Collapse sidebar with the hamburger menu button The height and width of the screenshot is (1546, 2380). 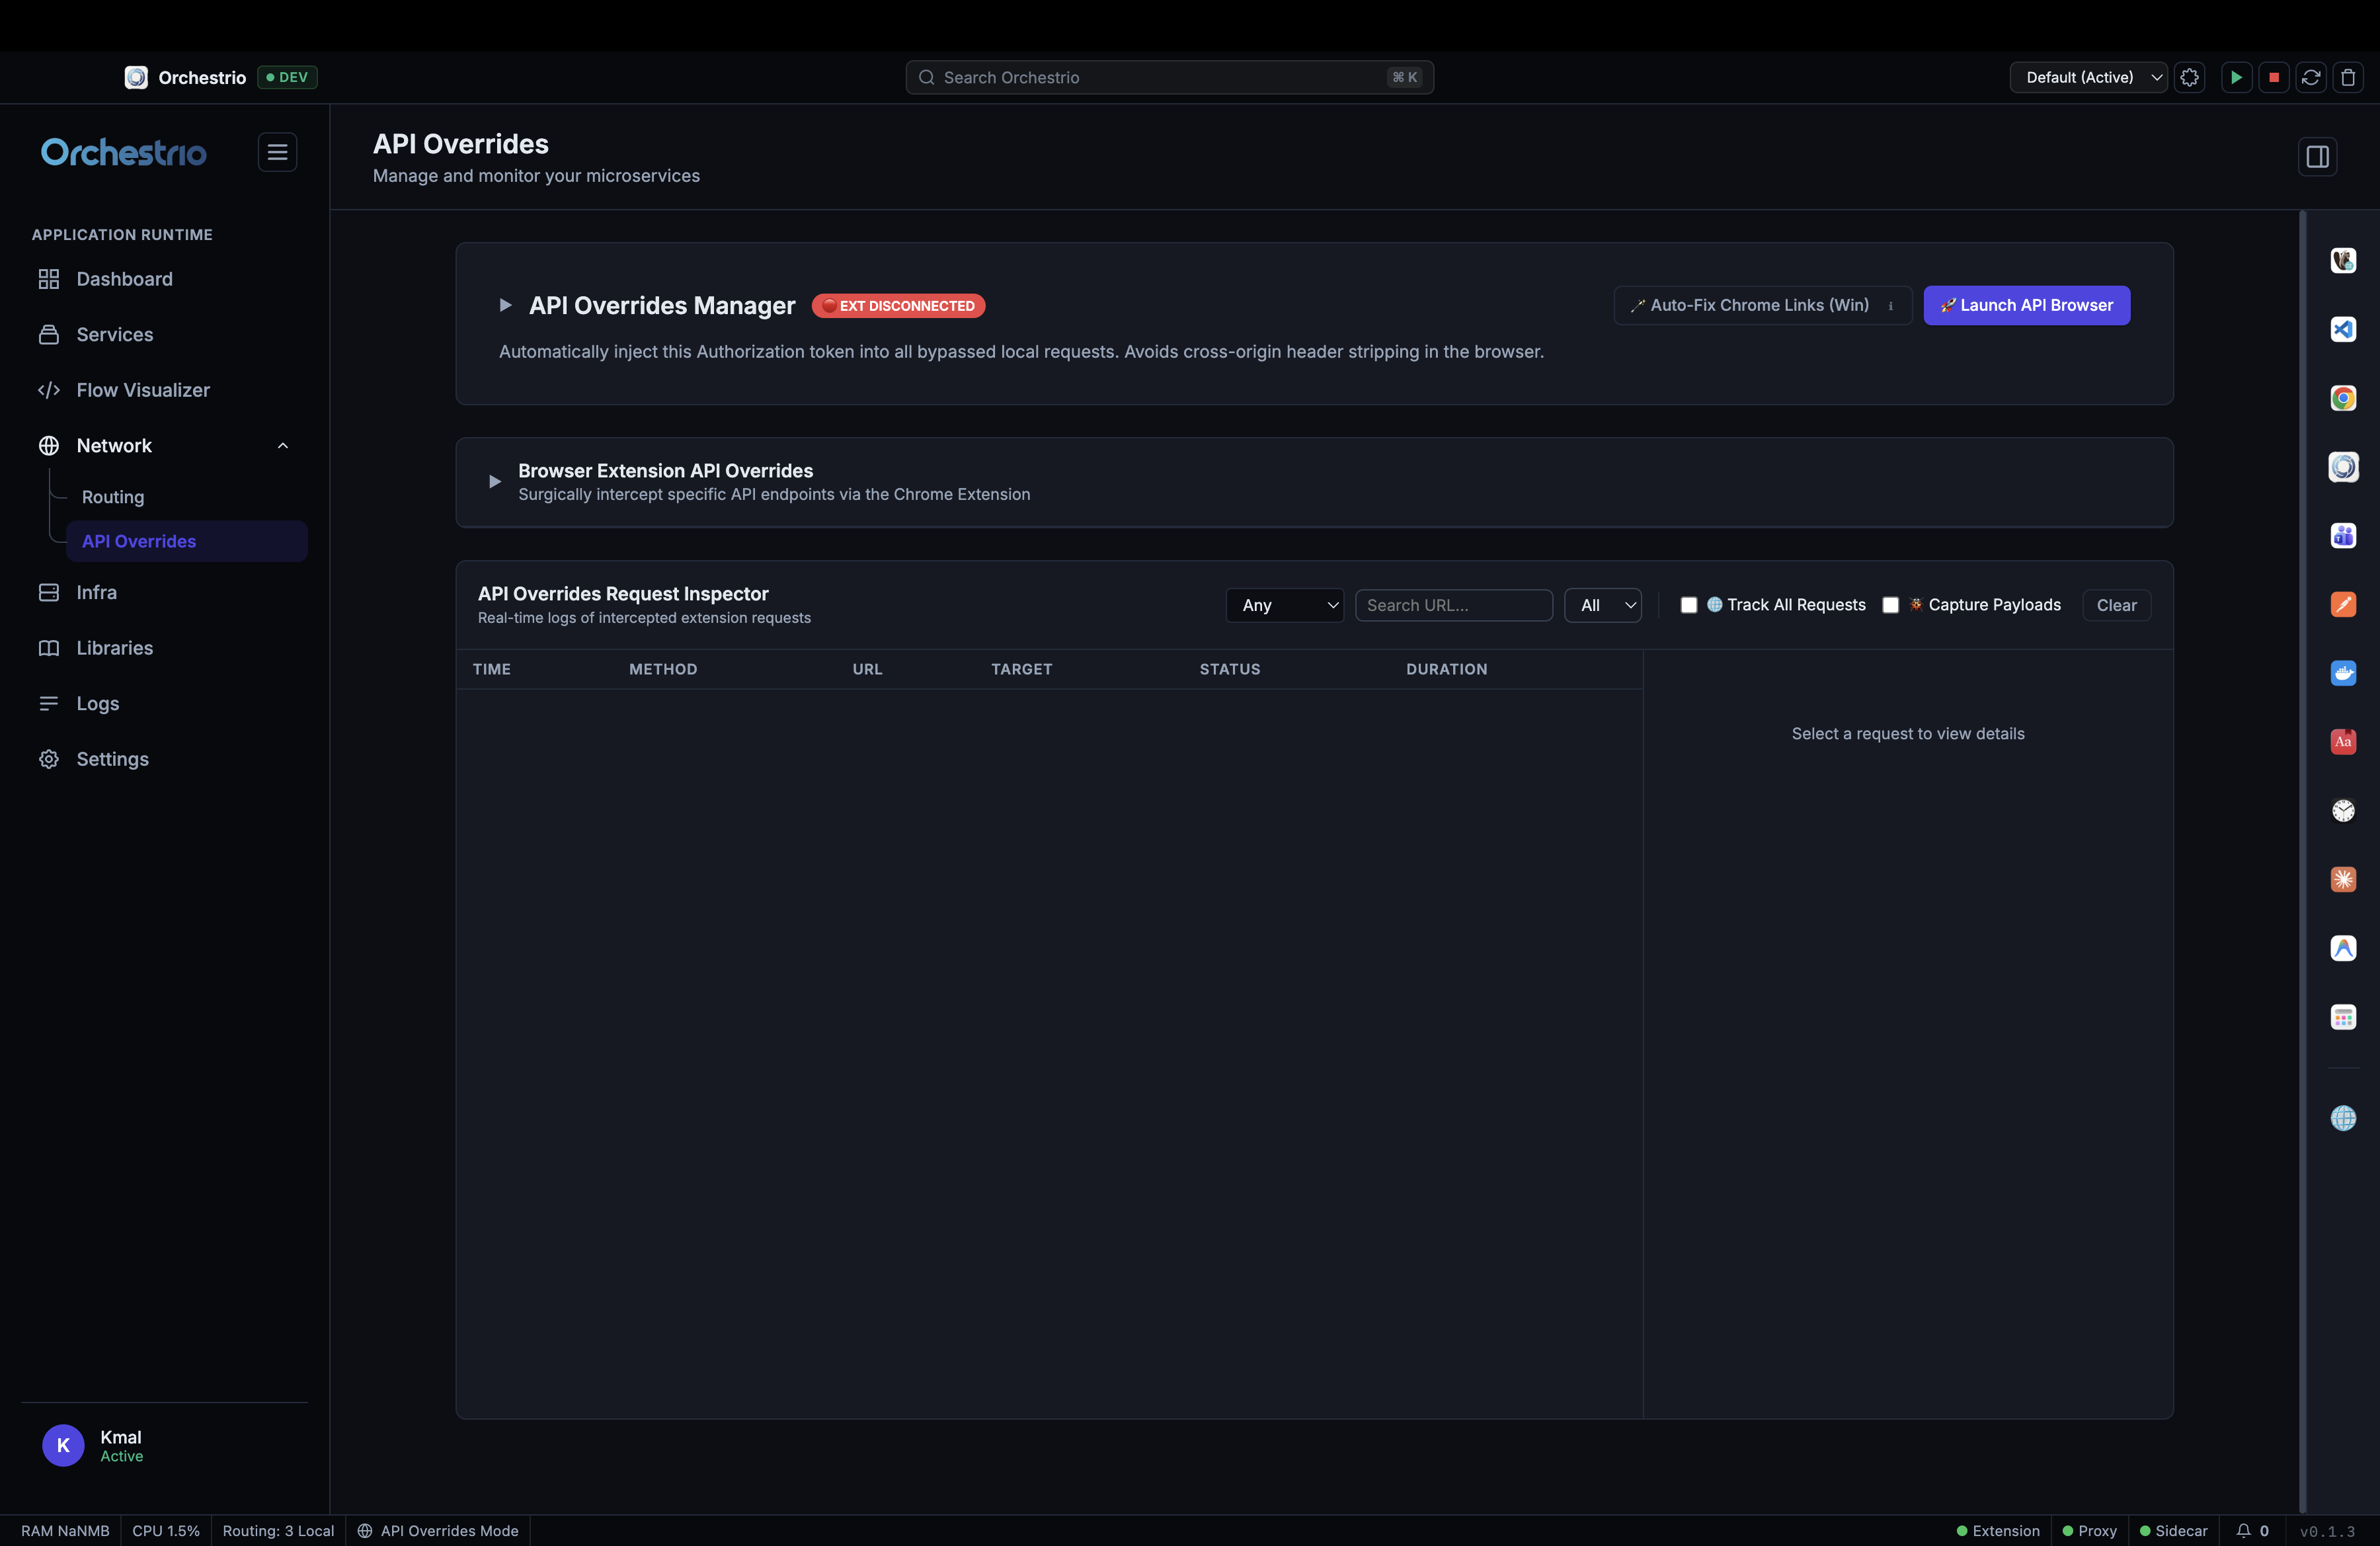coord(277,152)
